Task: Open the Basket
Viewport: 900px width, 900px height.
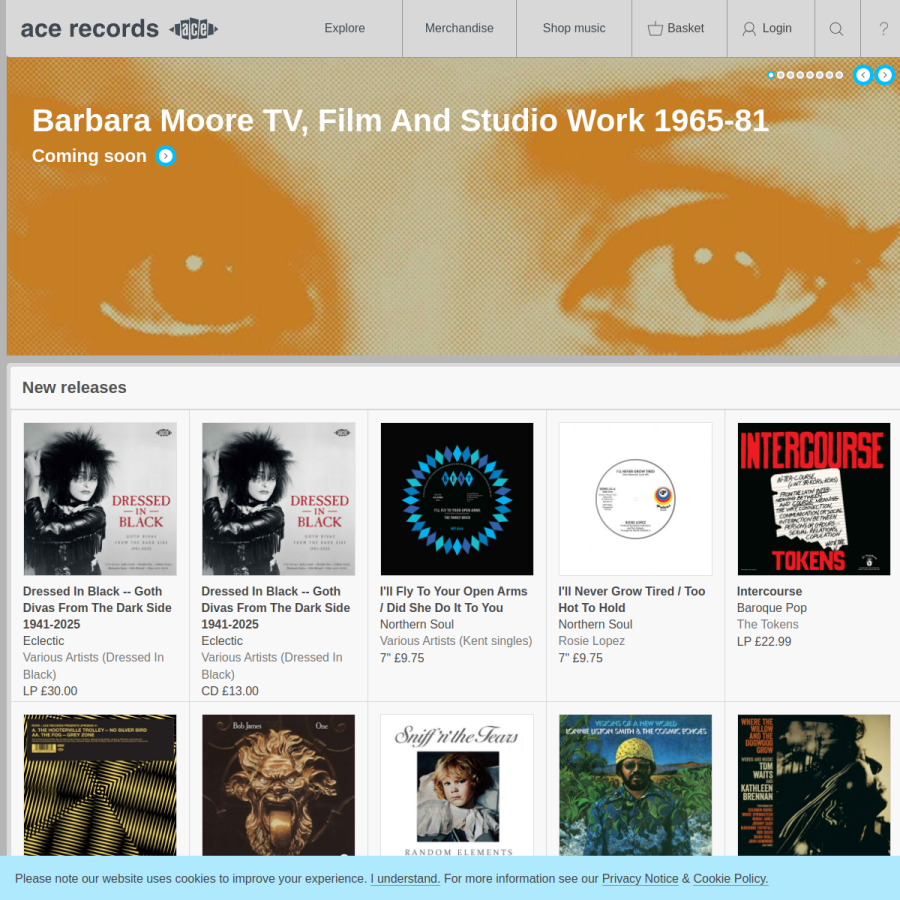Action: click(x=676, y=28)
